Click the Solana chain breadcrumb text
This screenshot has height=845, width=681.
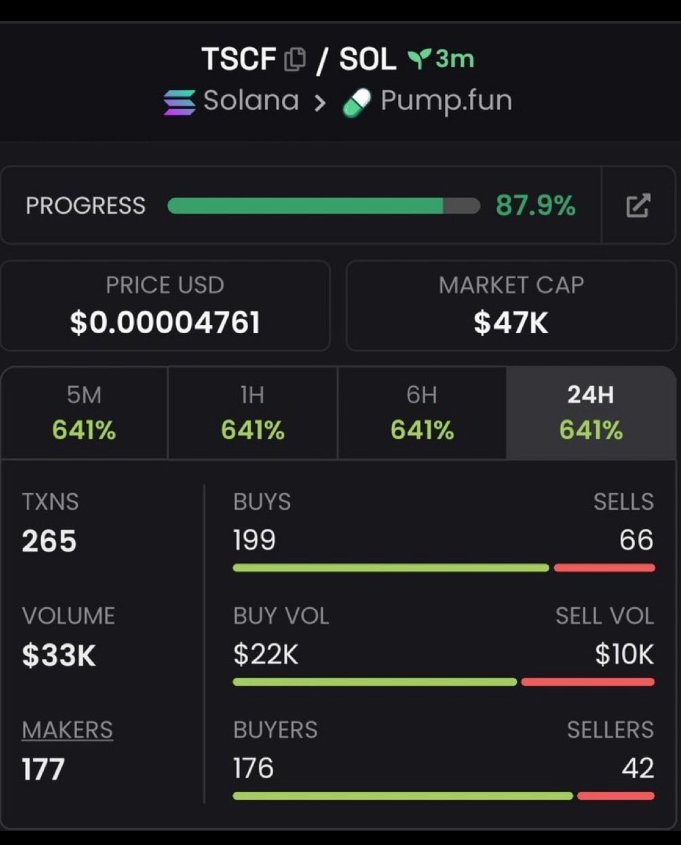[251, 100]
